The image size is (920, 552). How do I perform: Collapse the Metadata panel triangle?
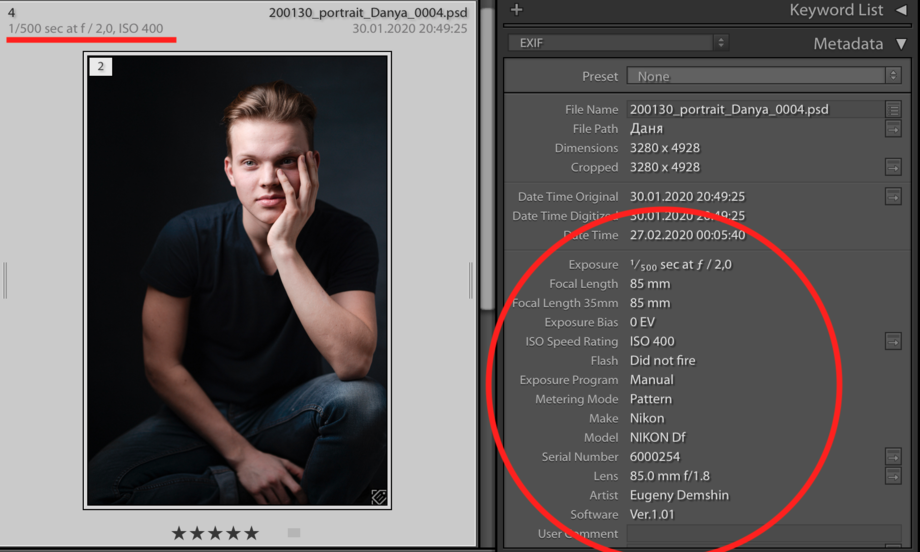pyautogui.click(x=901, y=44)
